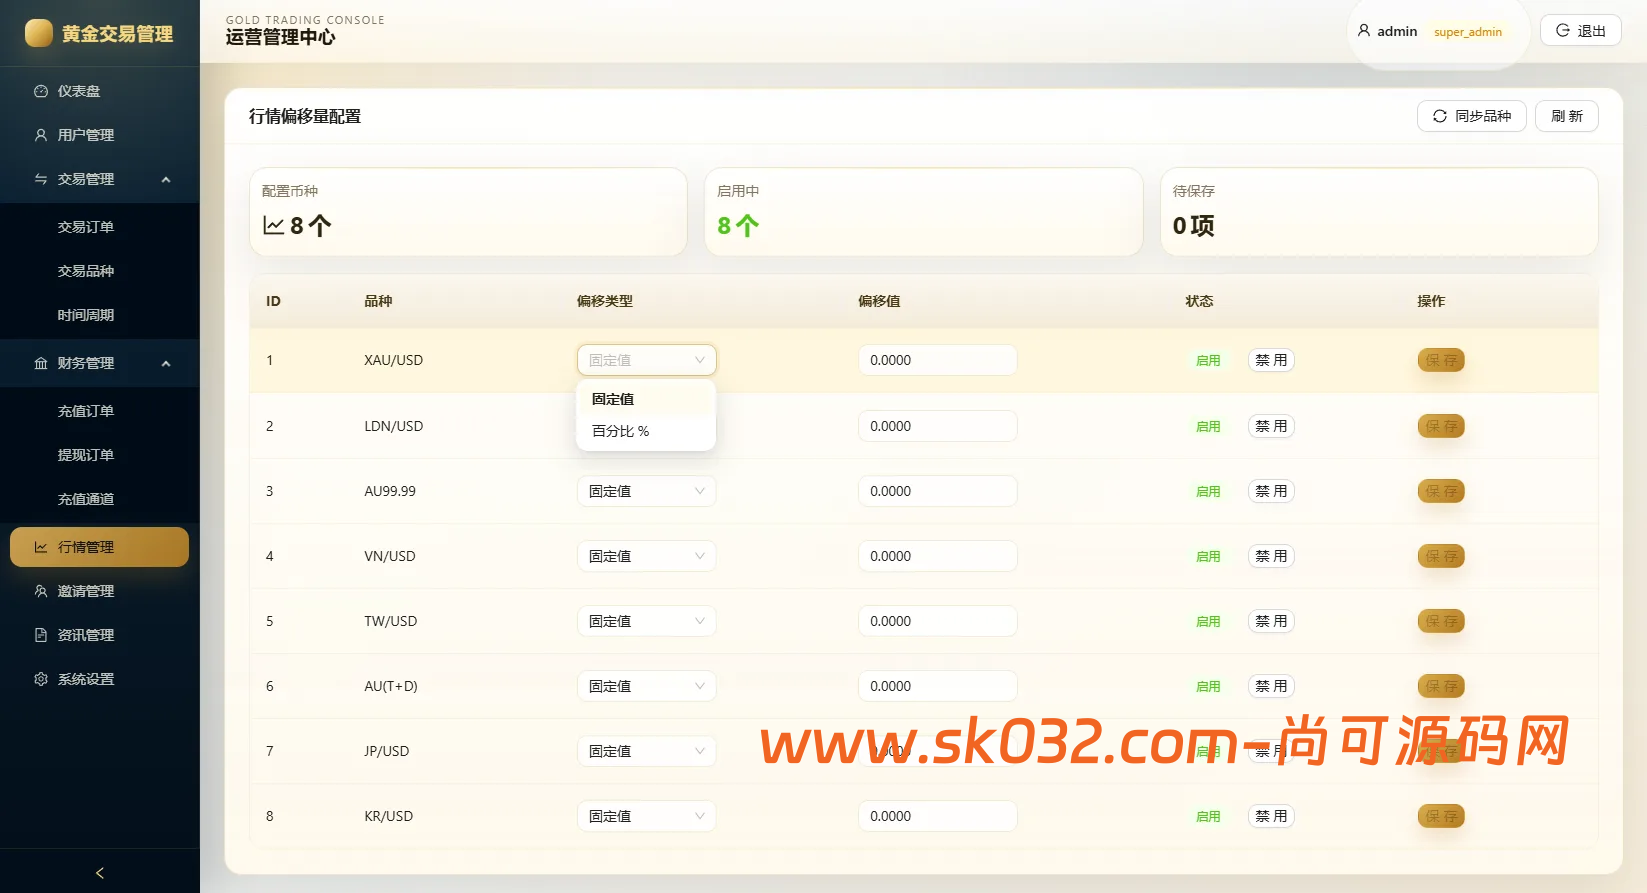This screenshot has height=893, width=1647.
Task: Open offset type dropdown for VN/USD
Action: pos(647,556)
